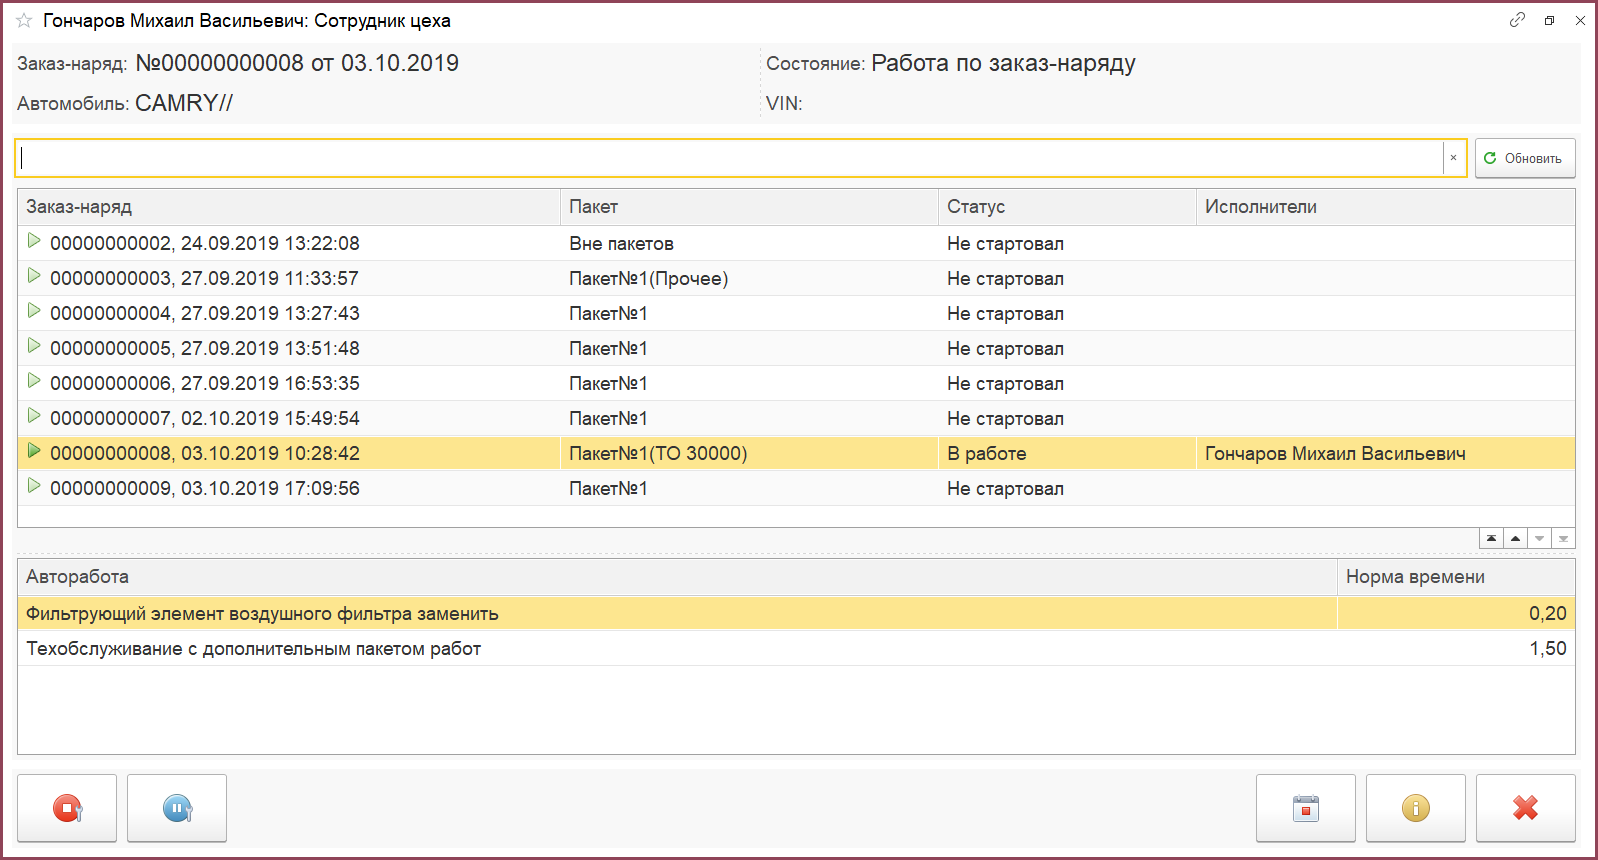Close the Сотрудник цеха window
The height and width of the screenshot is (860, 1598).
pyautogui.click(x=1580, y=20)
